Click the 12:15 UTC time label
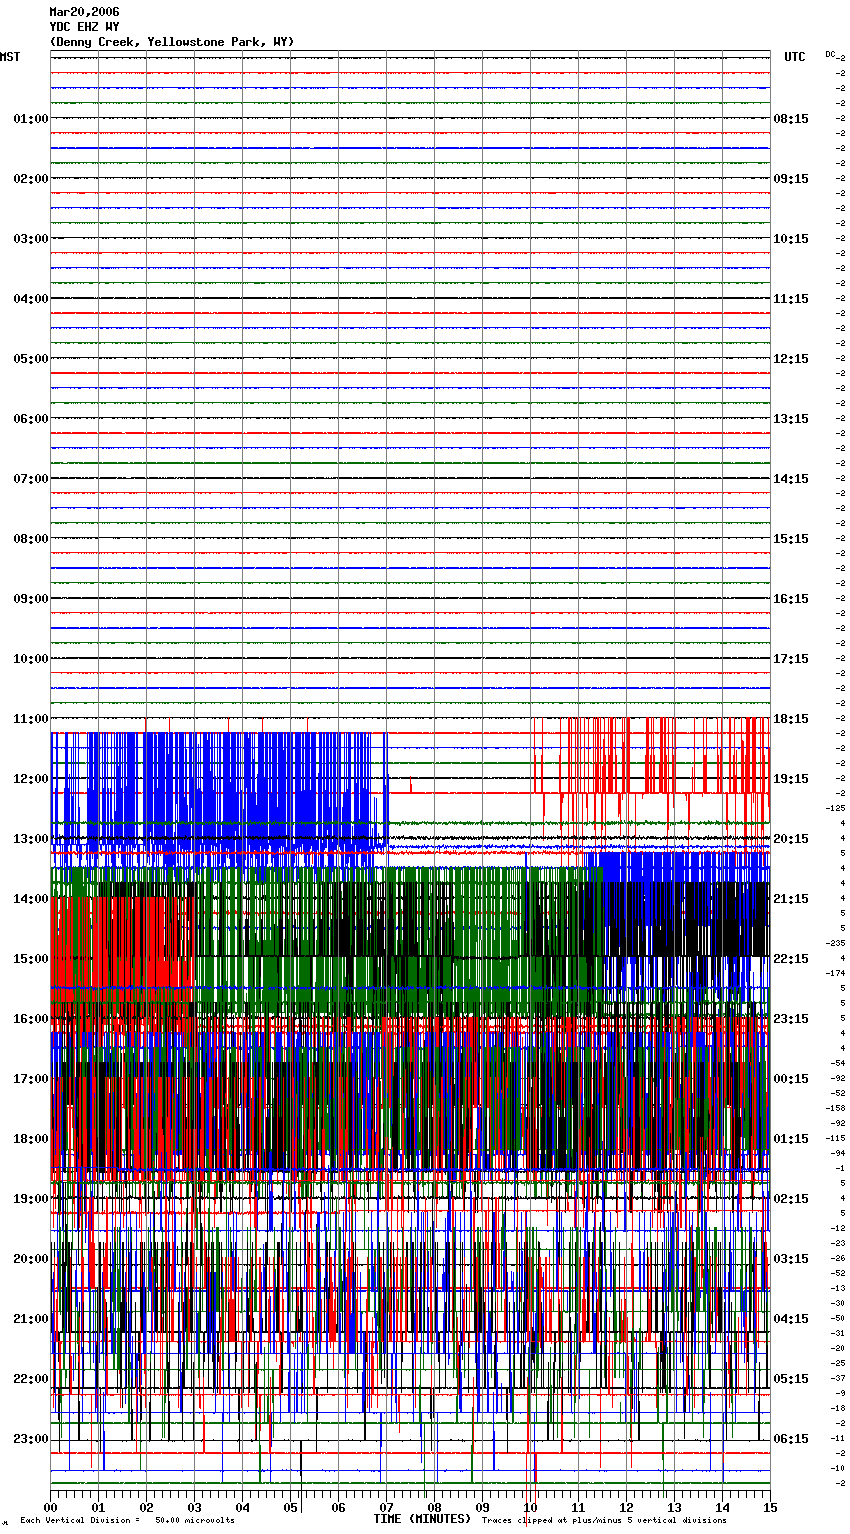Image resolution: width=850 pixels, height=1534 pixels. [x=791, y=359]
